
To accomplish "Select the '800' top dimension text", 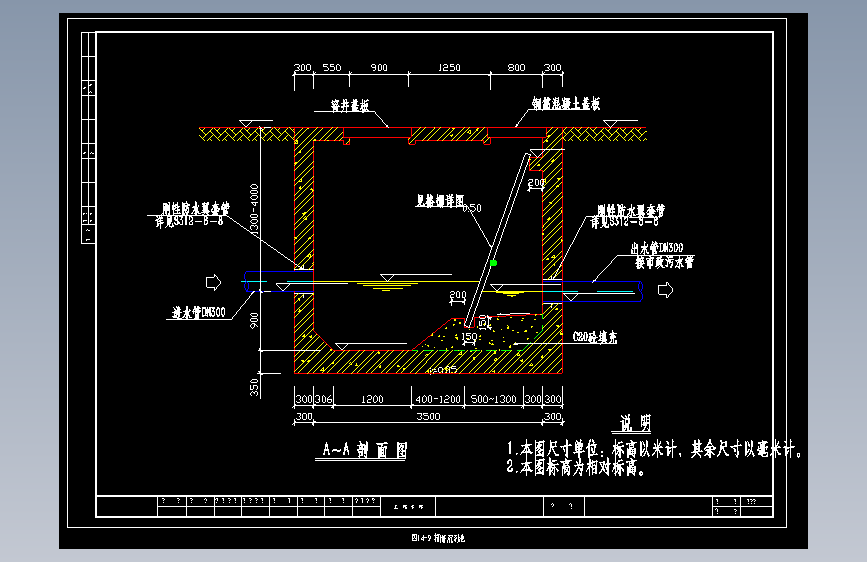I will click(516, 67).
